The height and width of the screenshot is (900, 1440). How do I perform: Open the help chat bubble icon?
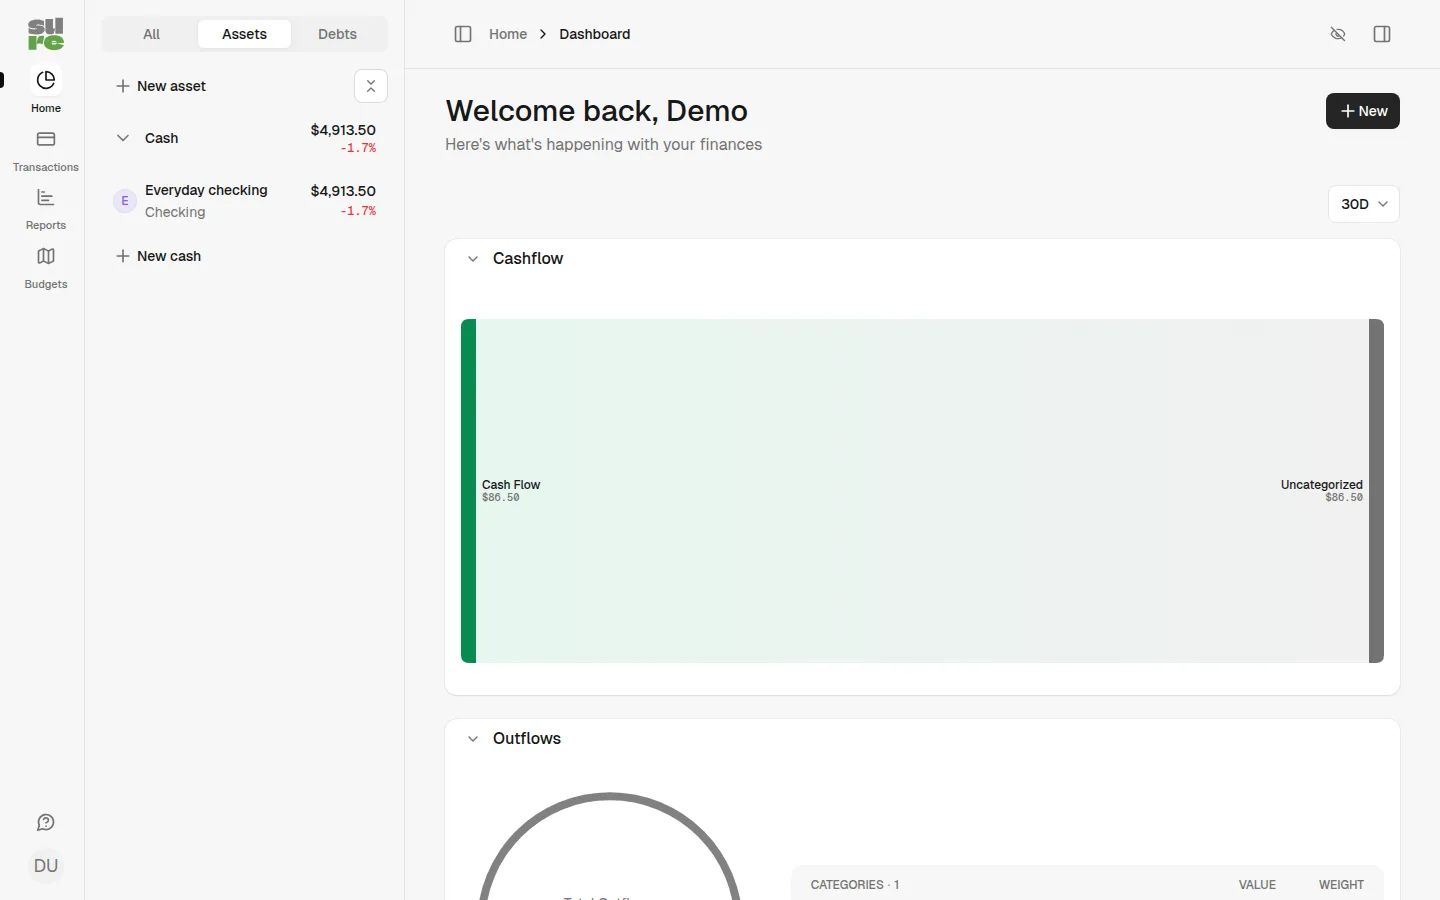click(46, 822)
